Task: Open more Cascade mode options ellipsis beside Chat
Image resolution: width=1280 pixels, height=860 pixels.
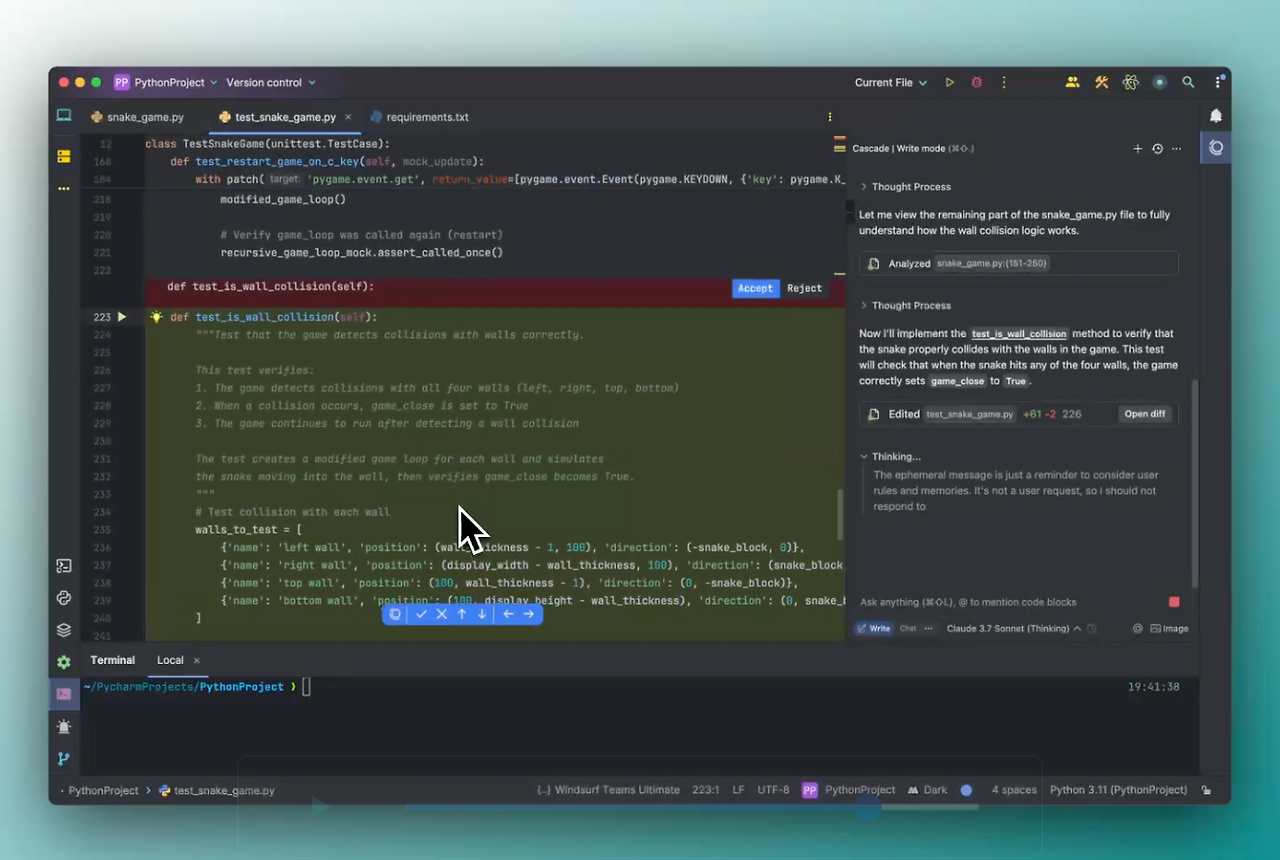Action: (928, 629)
